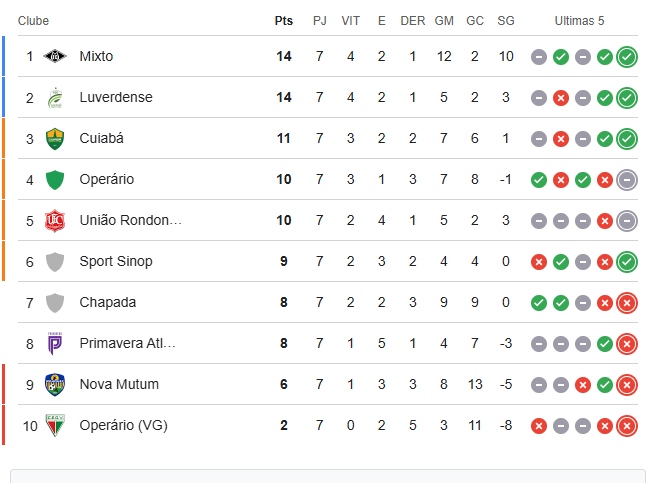This screenshot has height=483, width=670.
Task: Click the Cuiabá club crest icon
Action: coord(54,138)
